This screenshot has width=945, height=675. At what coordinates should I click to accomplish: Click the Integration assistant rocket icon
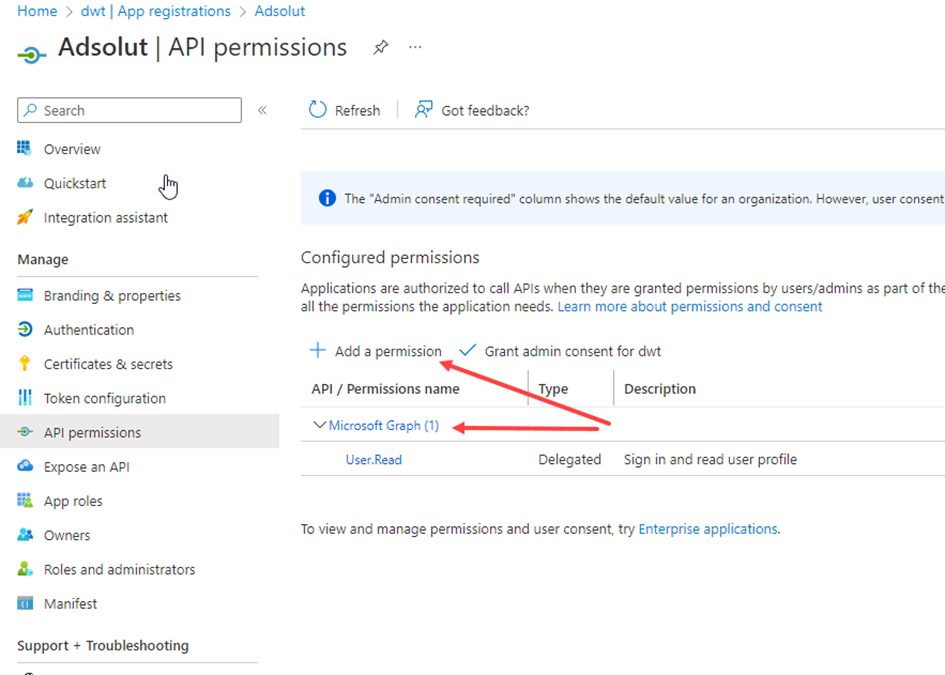tap(25, 218)
